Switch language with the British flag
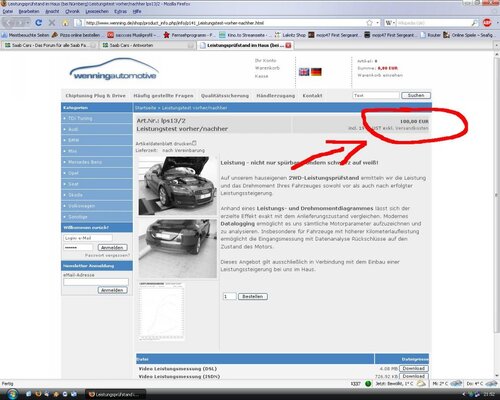The image size is (500, 400). pyautogui.click(x=304, y=72)
